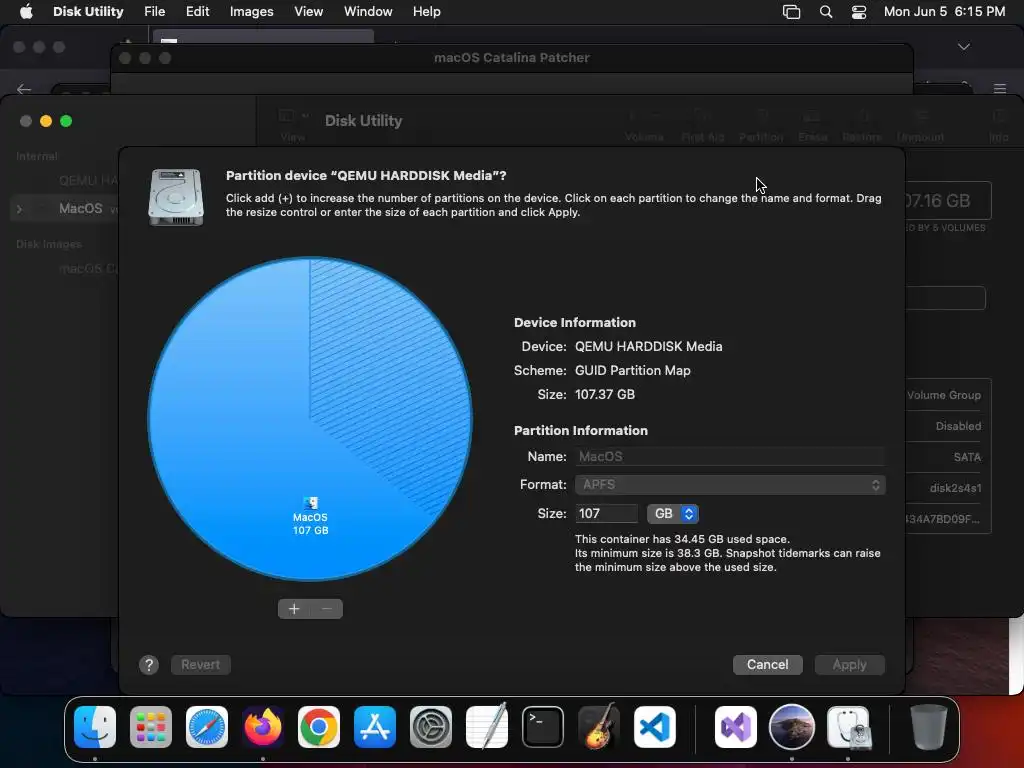
Task: Click the Info toolbar button
Action: point(999,126)
